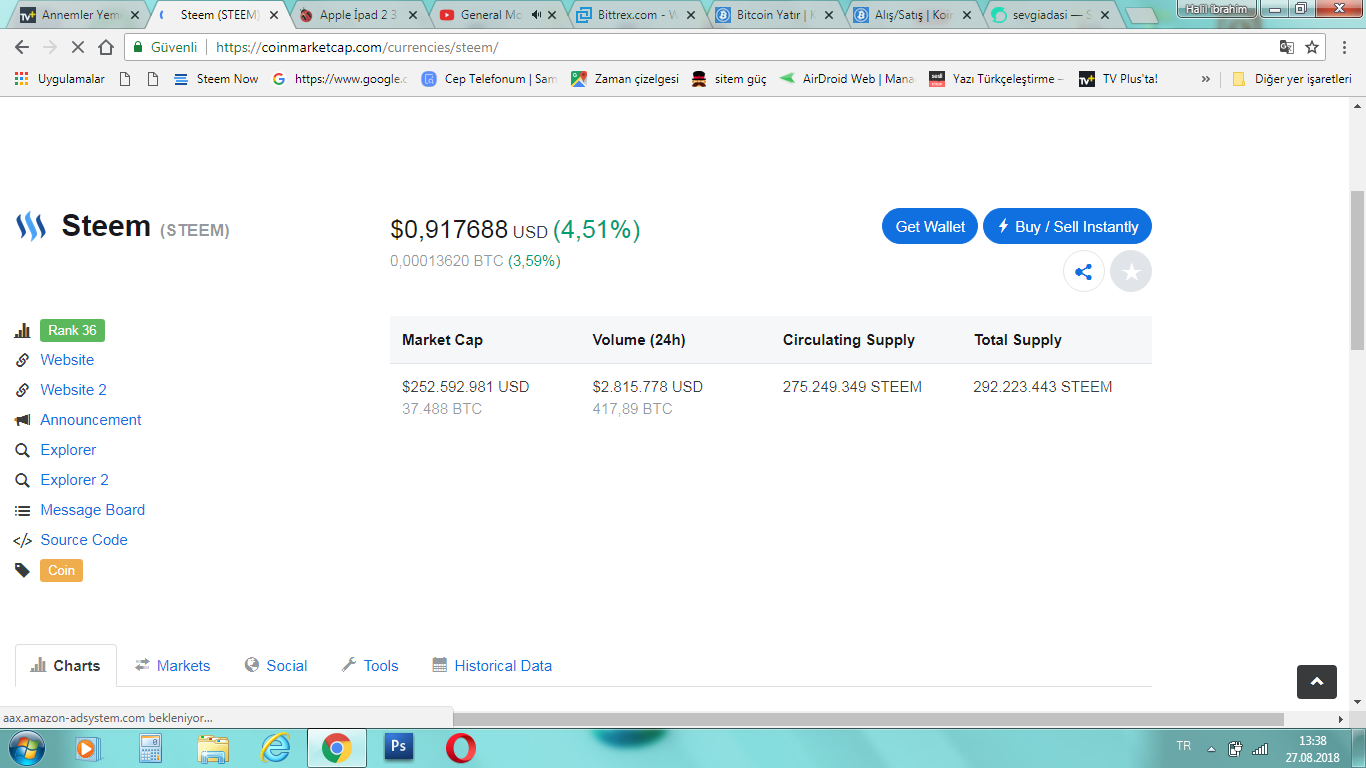Open Photoshop from the taskbar
Image resolution: width=1366 pixels, height=768 pixels.
(398, 748)
